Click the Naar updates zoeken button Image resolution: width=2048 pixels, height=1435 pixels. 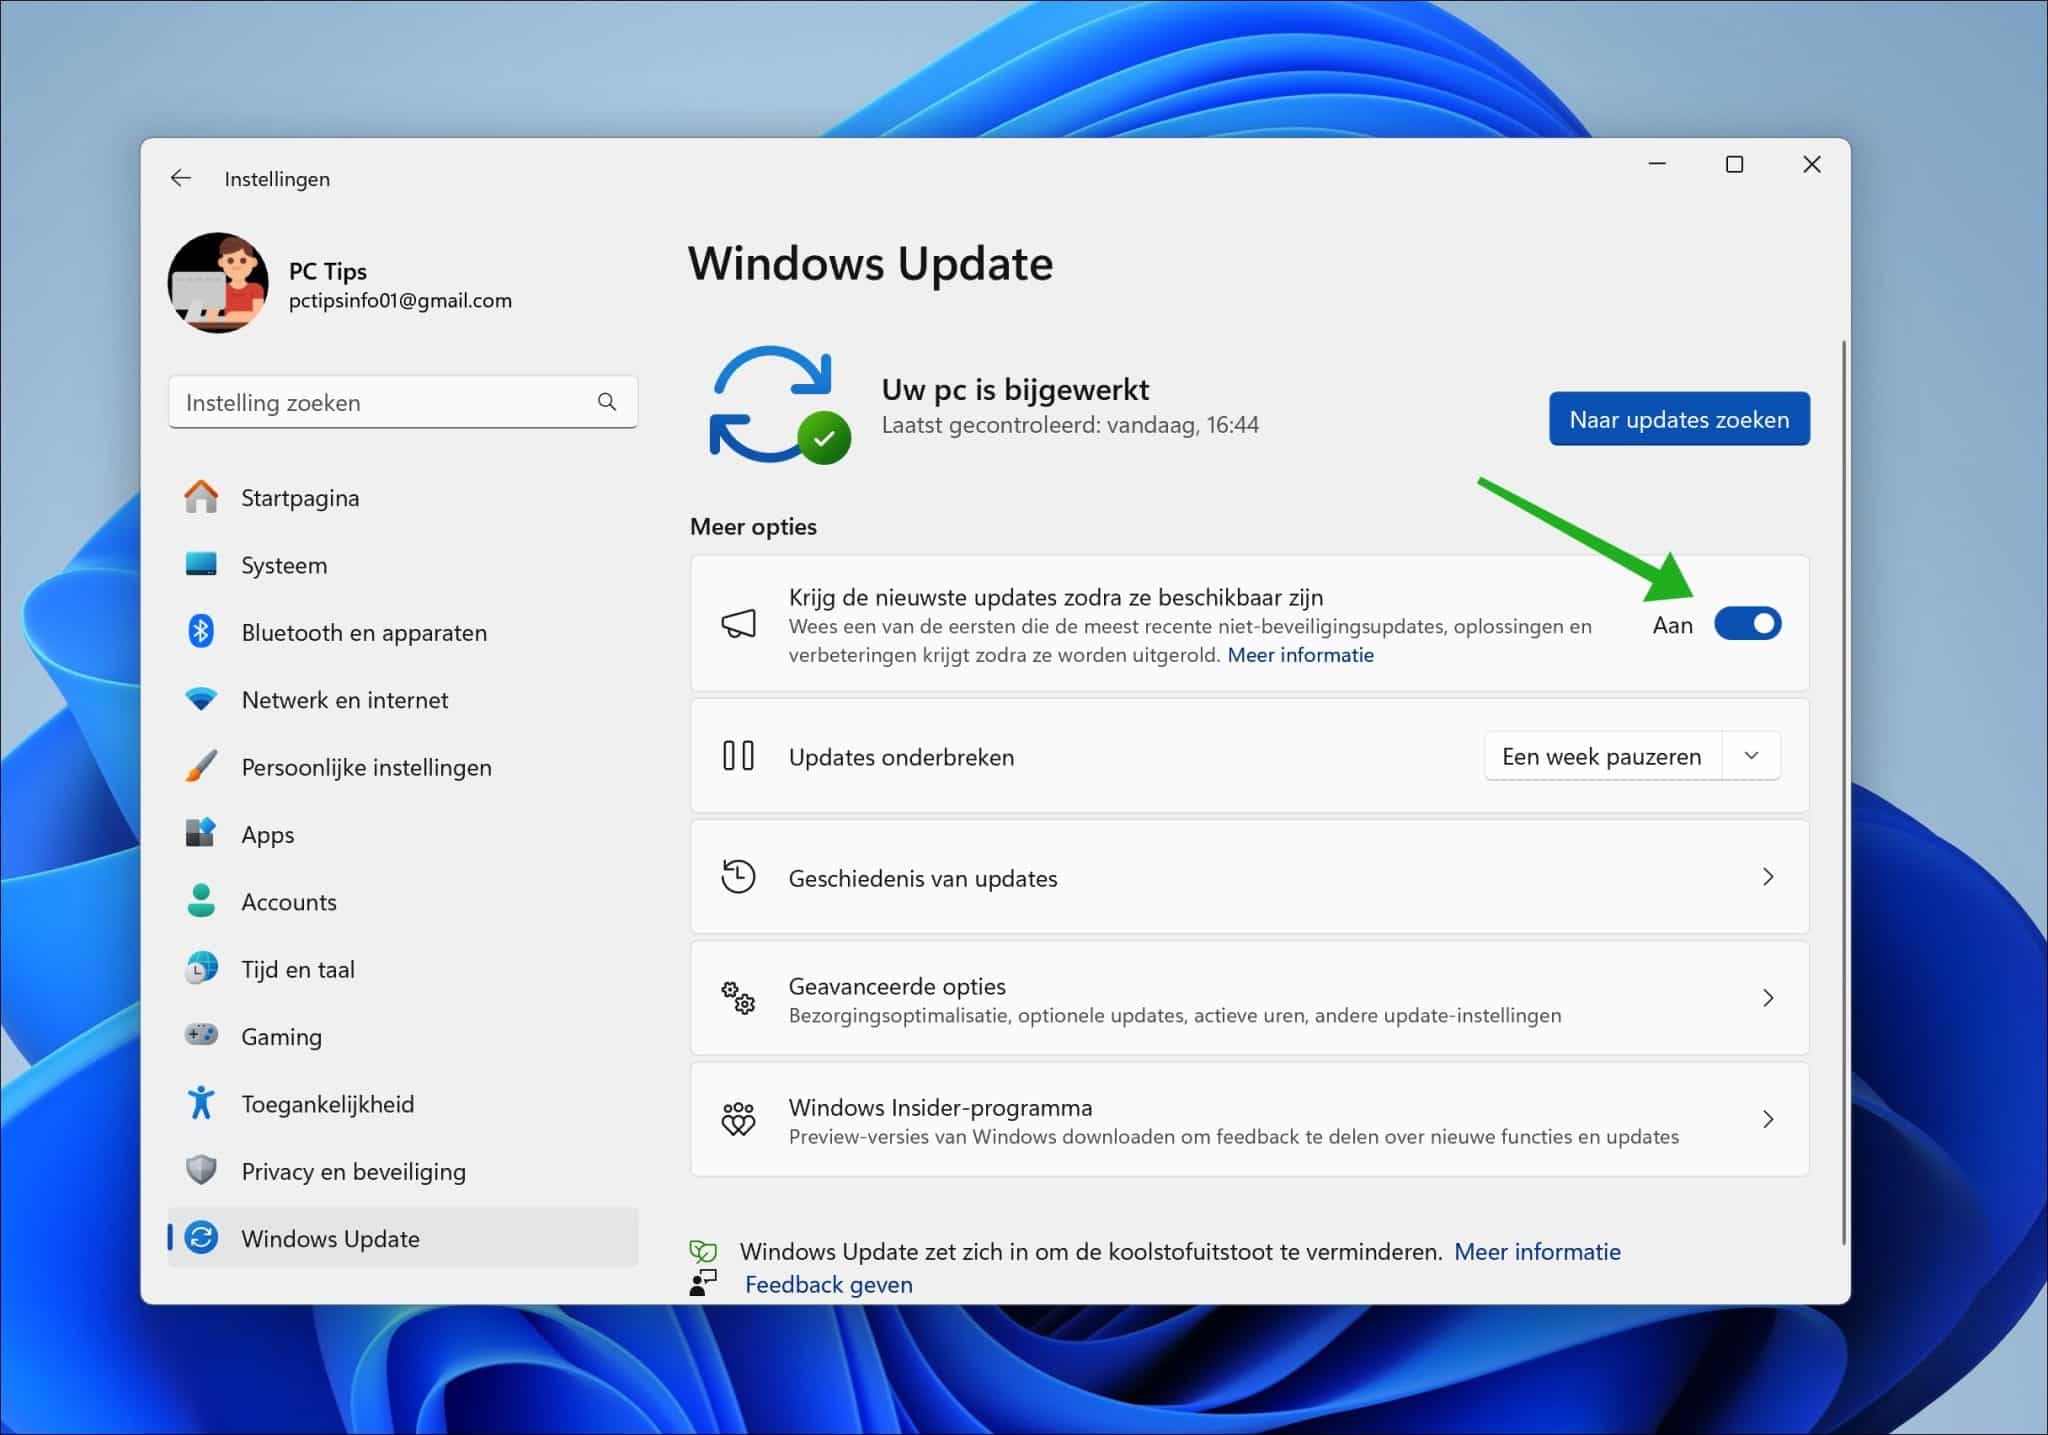1678,419
